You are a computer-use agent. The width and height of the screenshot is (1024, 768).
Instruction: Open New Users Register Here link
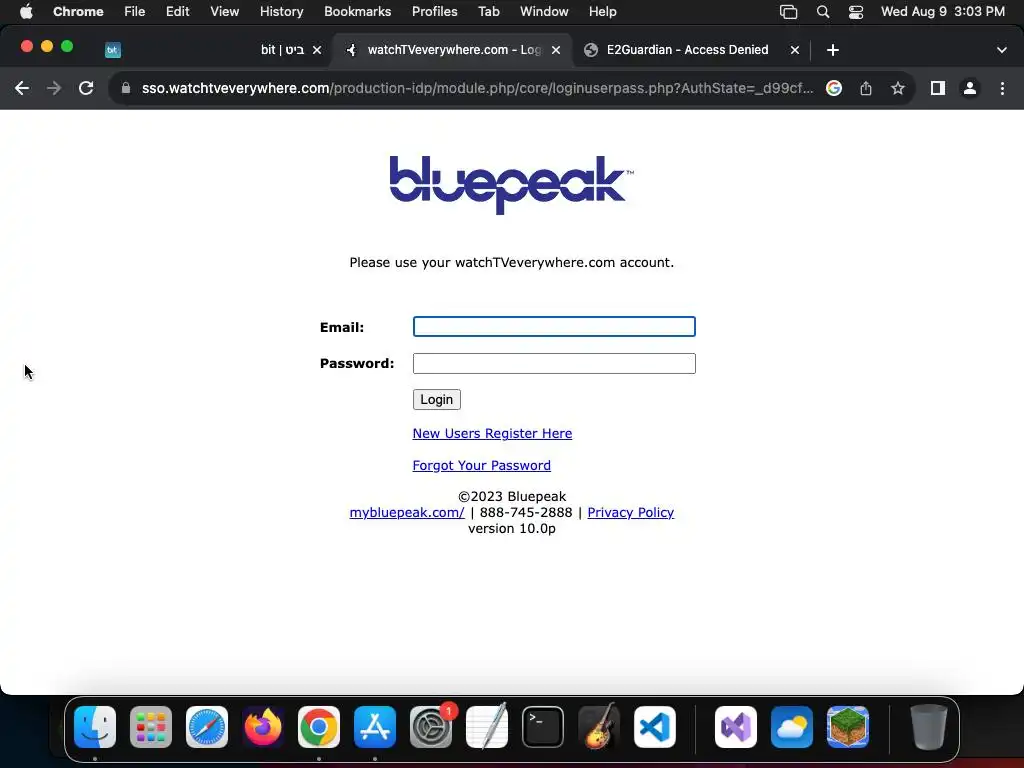coord(492,434)
